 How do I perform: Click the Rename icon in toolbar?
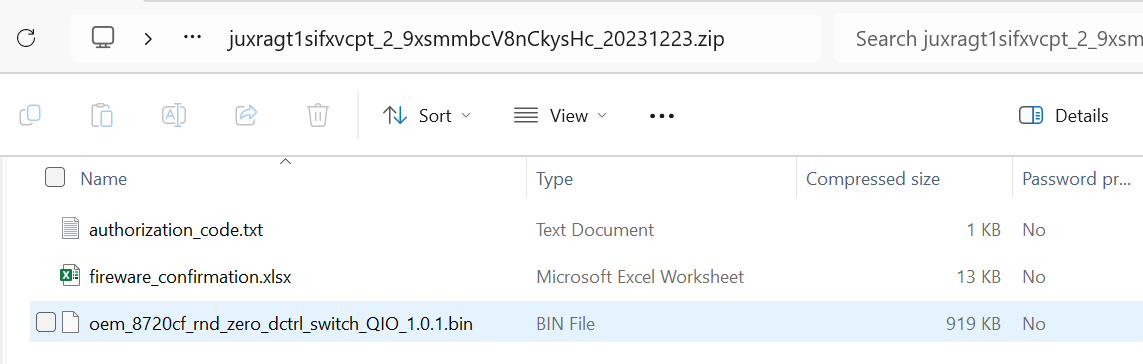pos(173,115)
